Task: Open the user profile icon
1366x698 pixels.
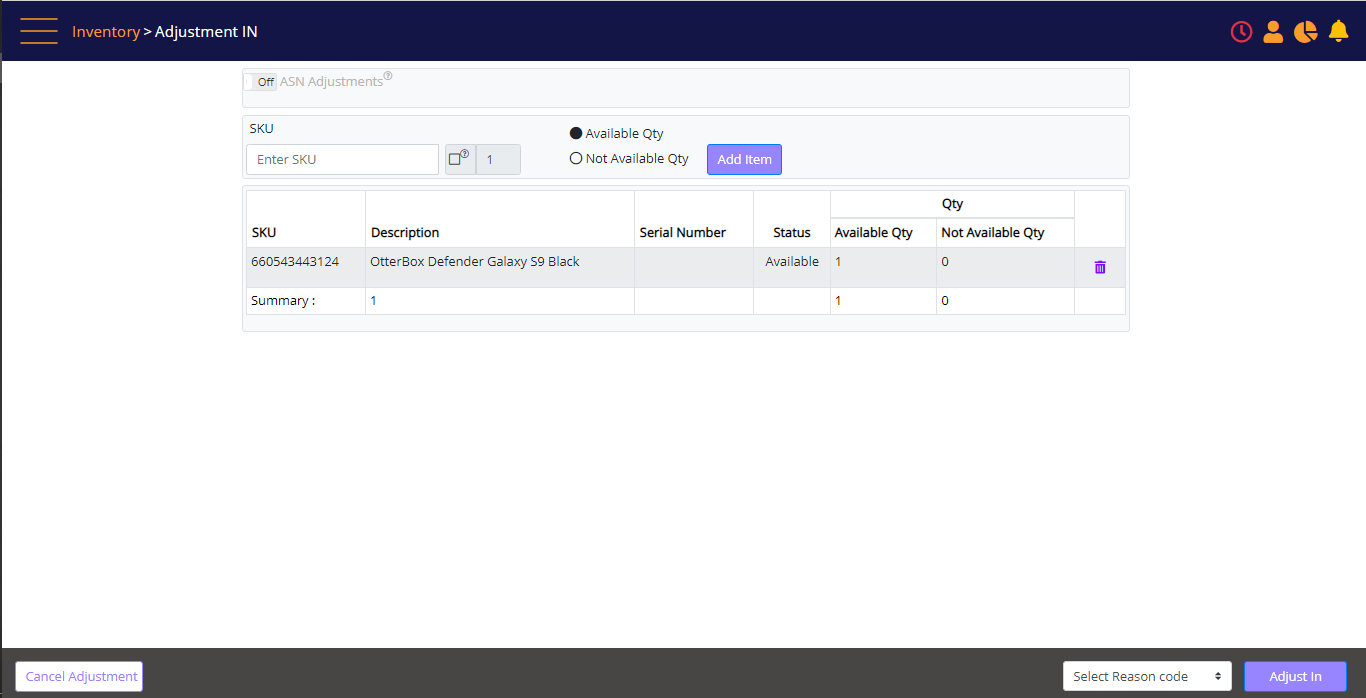Action: [x=1273, y=32]
